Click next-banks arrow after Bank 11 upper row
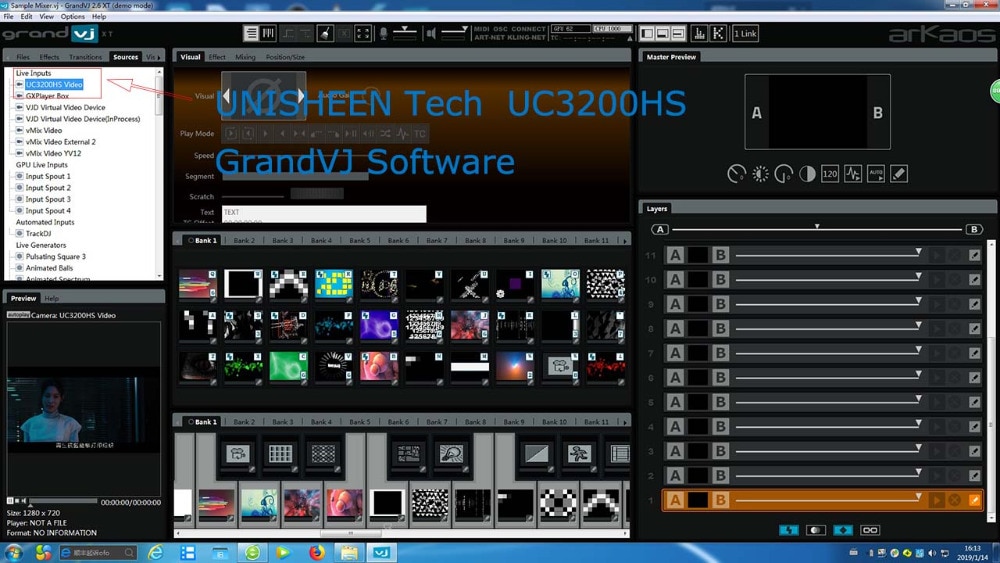 [x=624, y=240]
